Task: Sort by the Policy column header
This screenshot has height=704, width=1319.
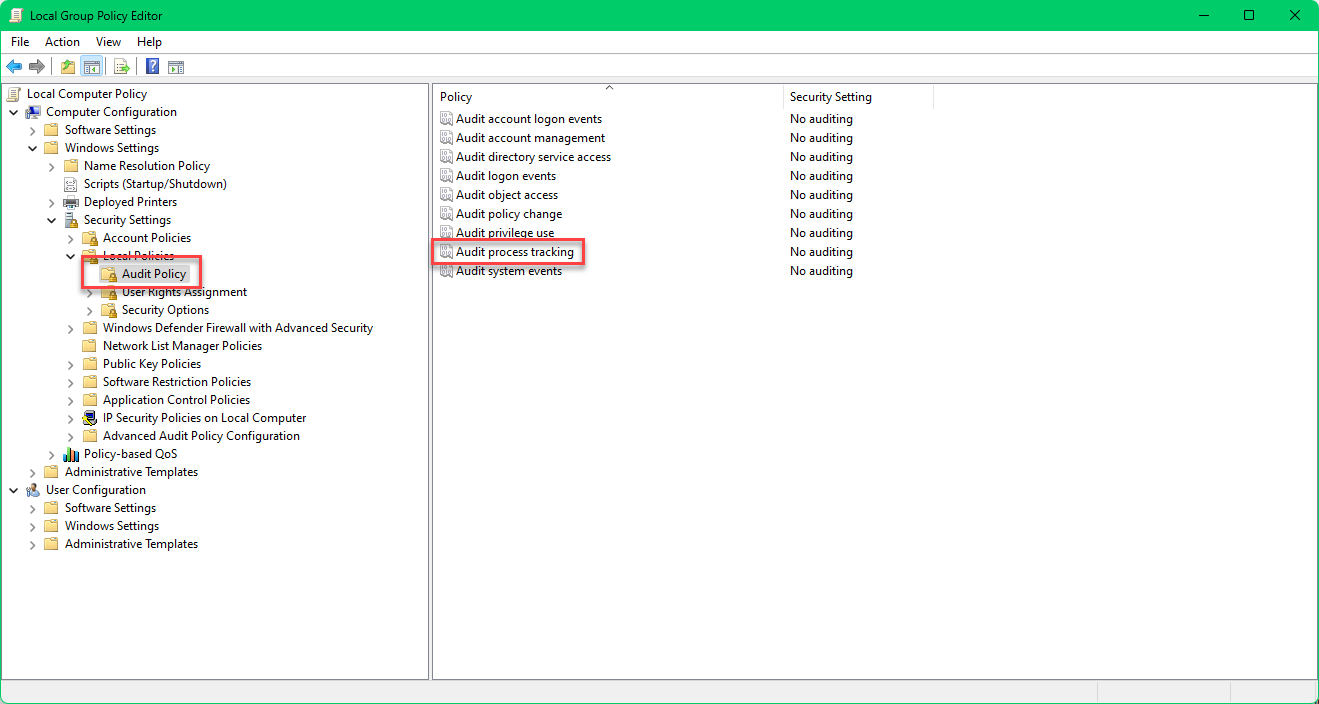Action: (x=455, y=96)
